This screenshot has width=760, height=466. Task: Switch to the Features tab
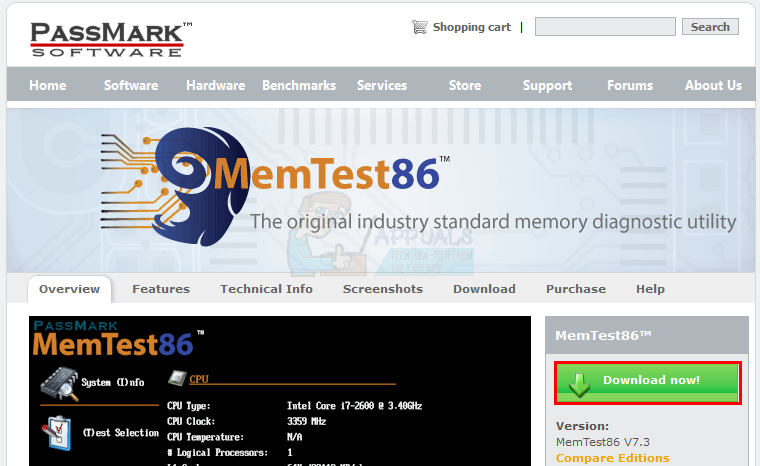pyautogui.click(x=161, y=289)
